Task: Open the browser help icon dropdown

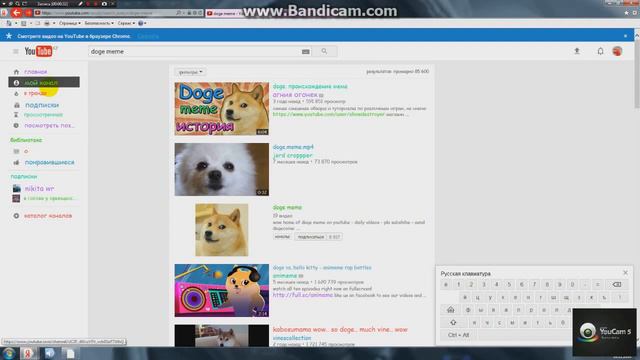Action: [142, 23]
